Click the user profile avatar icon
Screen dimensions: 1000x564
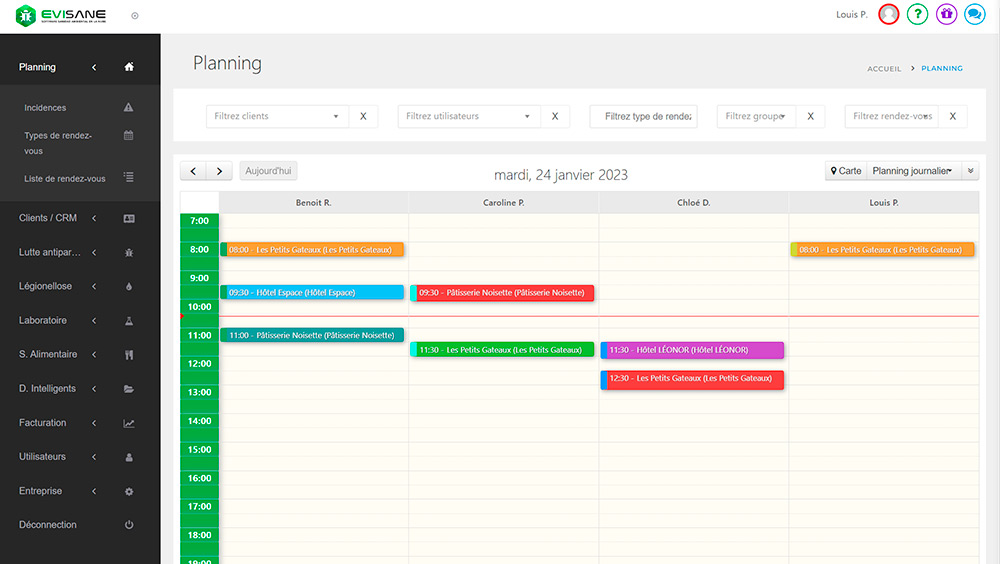click(888, 14)
